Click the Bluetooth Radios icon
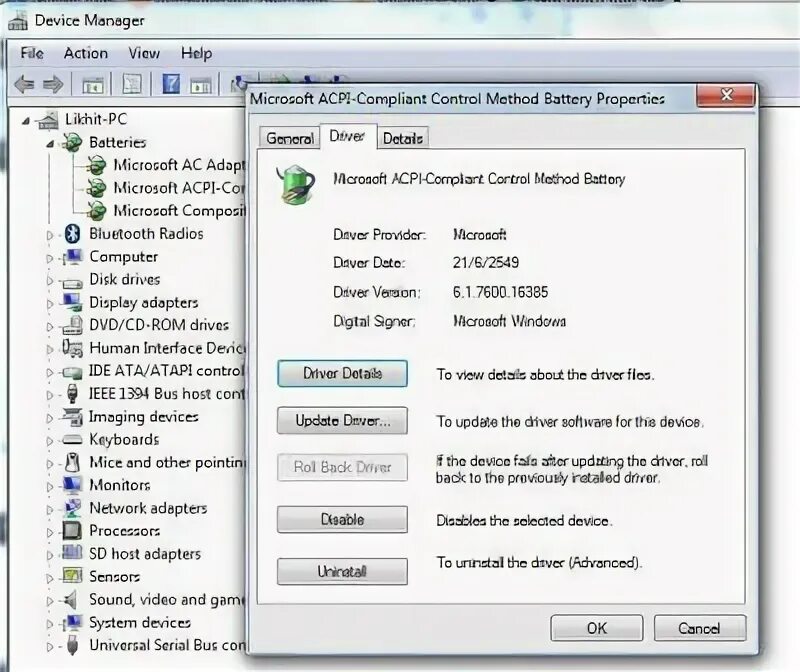 click(x=72, y=234)
